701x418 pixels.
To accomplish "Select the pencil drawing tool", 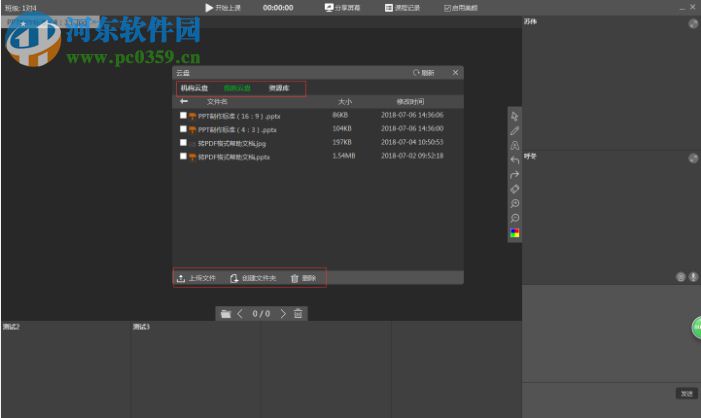I will 515,131.
